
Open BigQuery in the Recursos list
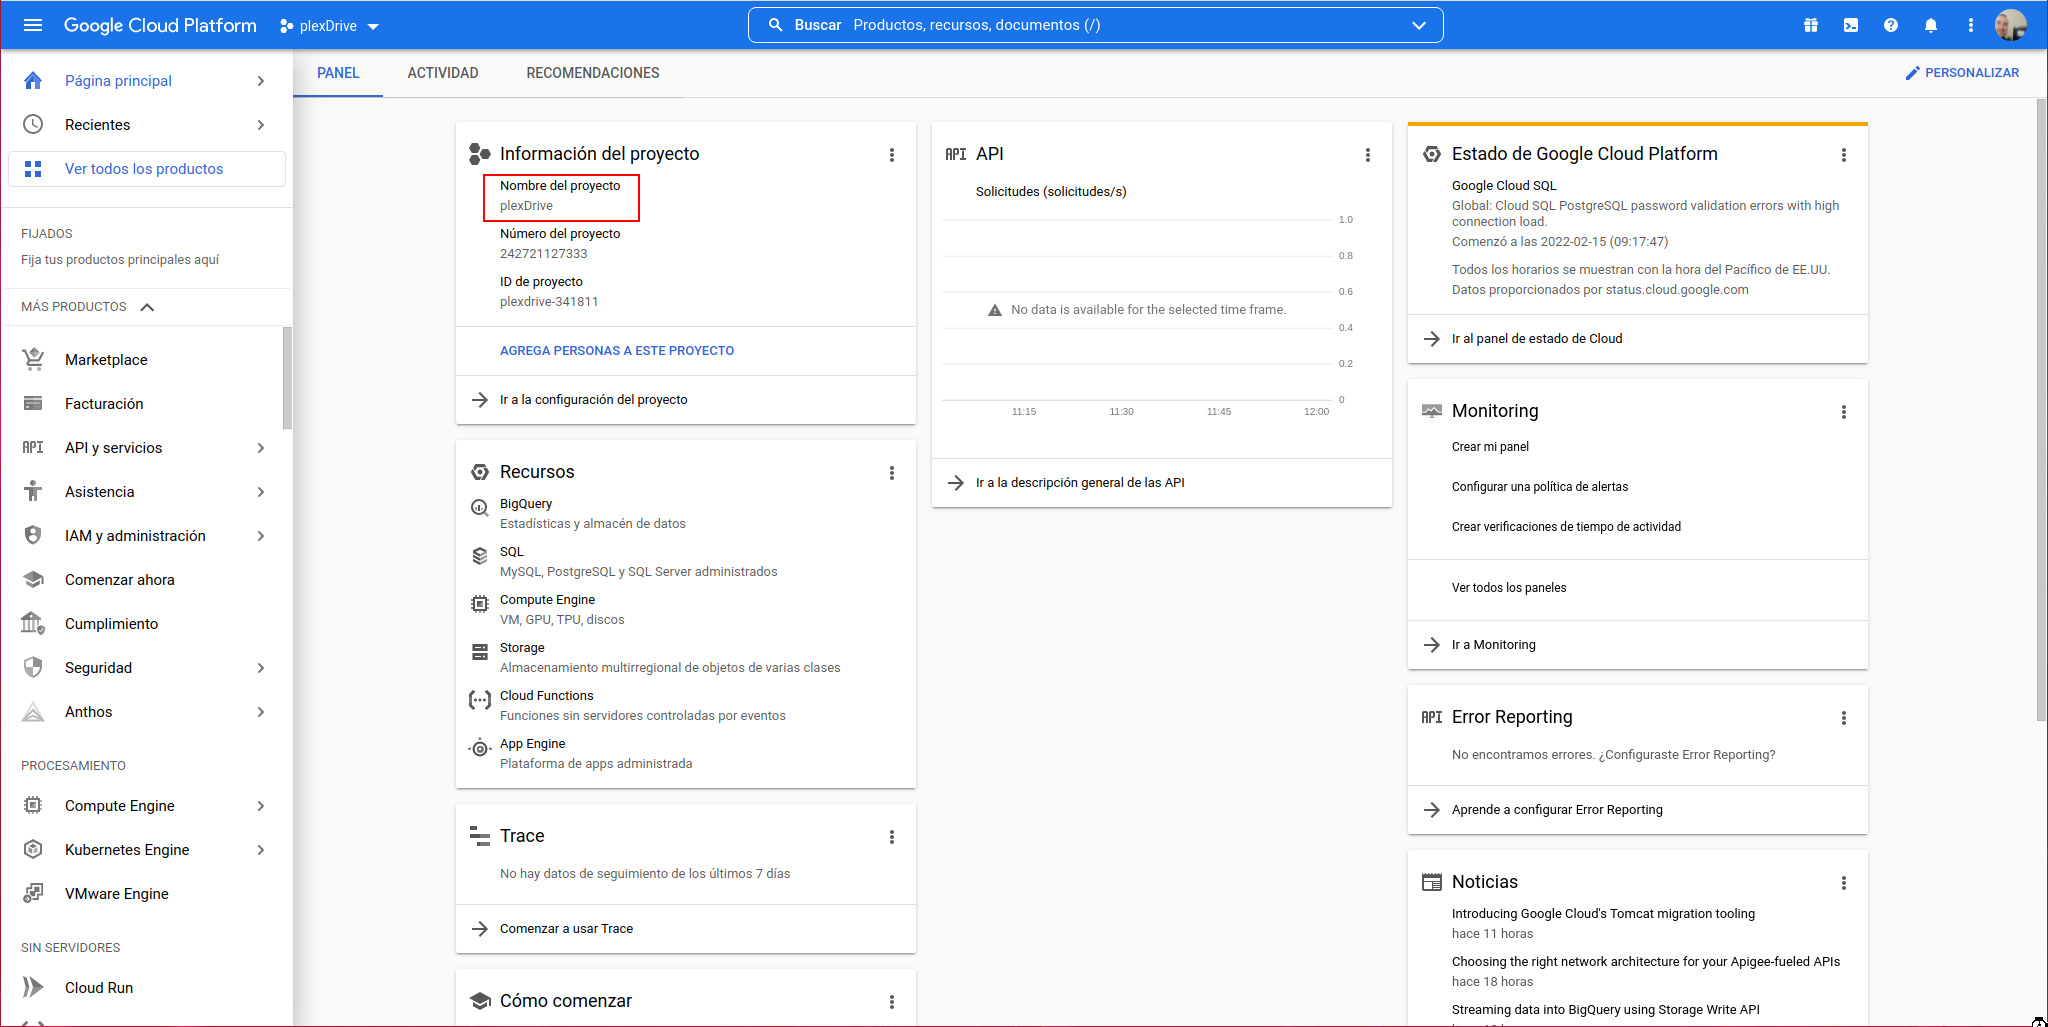tap(526, 504)
